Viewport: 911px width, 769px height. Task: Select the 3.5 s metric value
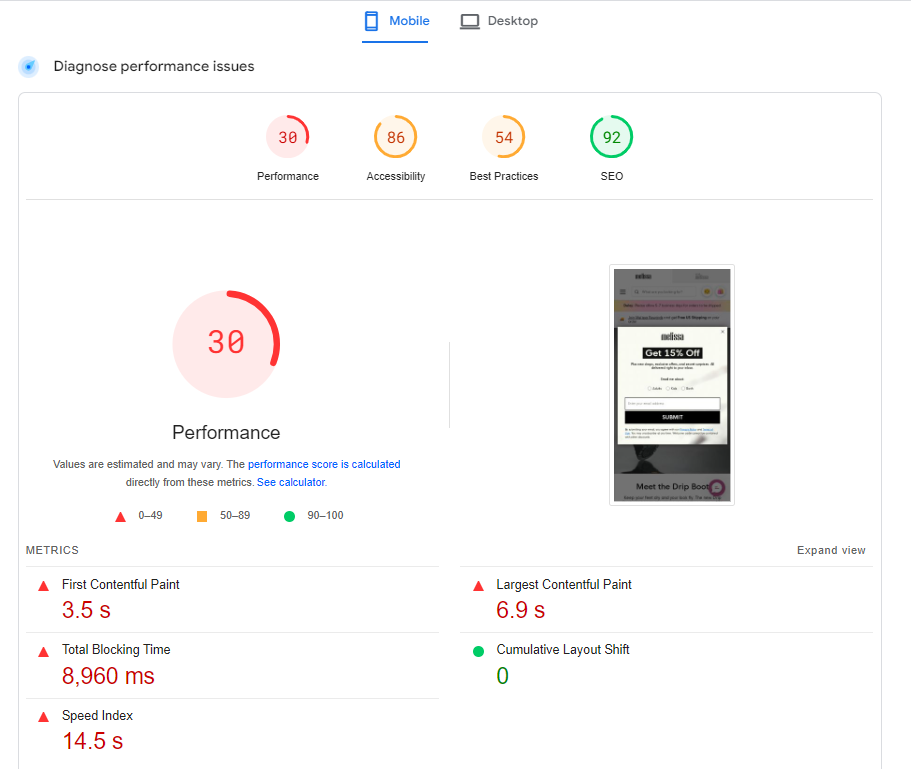(x=86, y=610)
